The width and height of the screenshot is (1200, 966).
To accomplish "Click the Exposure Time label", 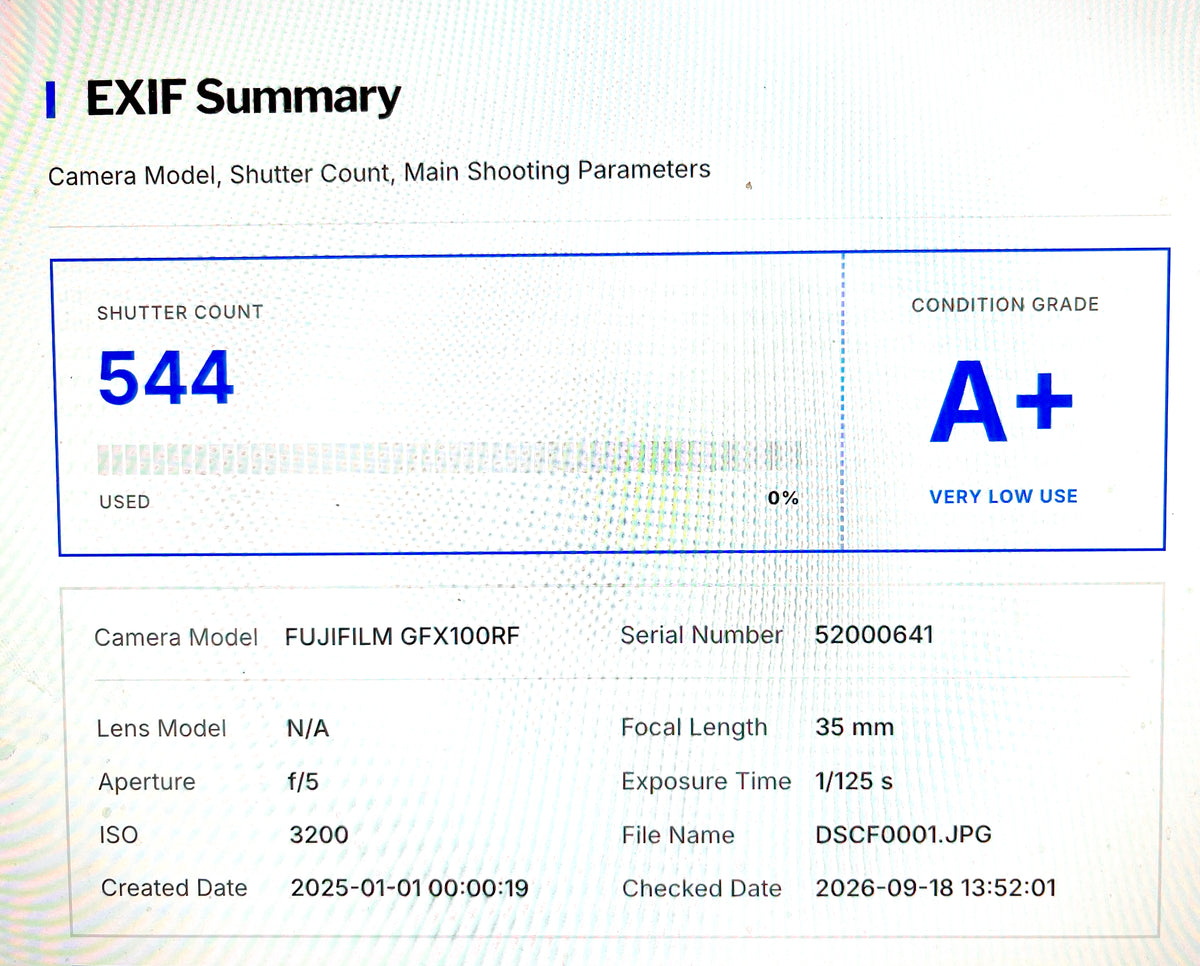I will click(706, 781).
